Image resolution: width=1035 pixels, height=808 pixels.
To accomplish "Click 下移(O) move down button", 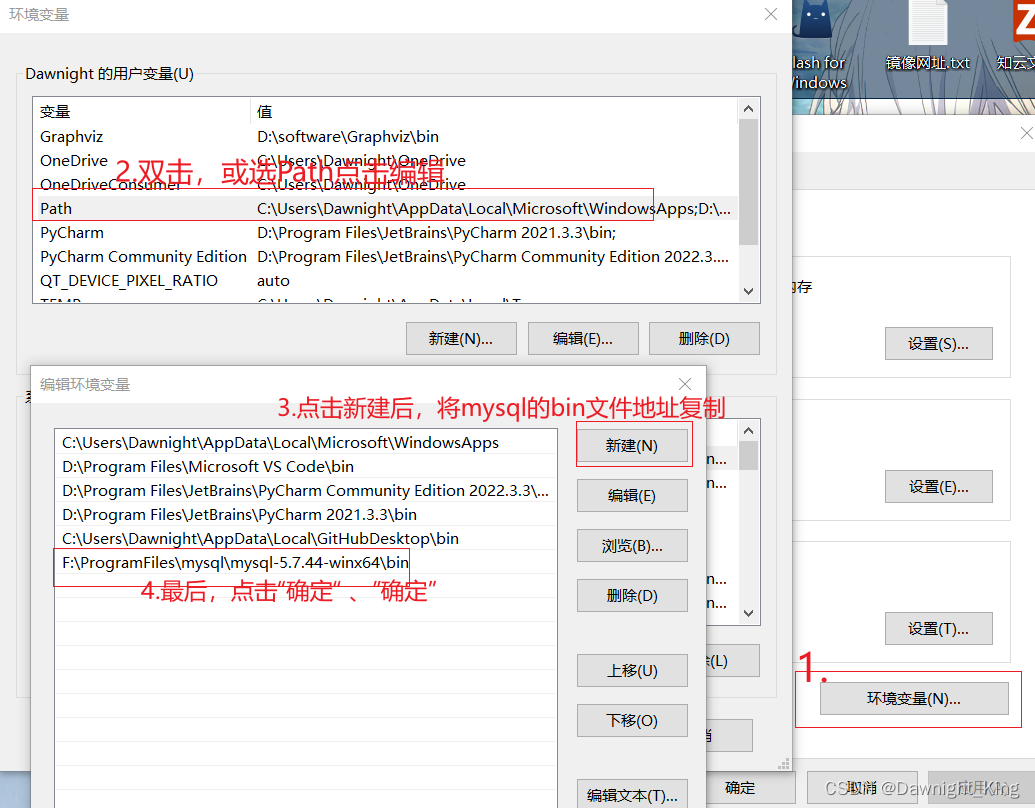I will [632, 720].
